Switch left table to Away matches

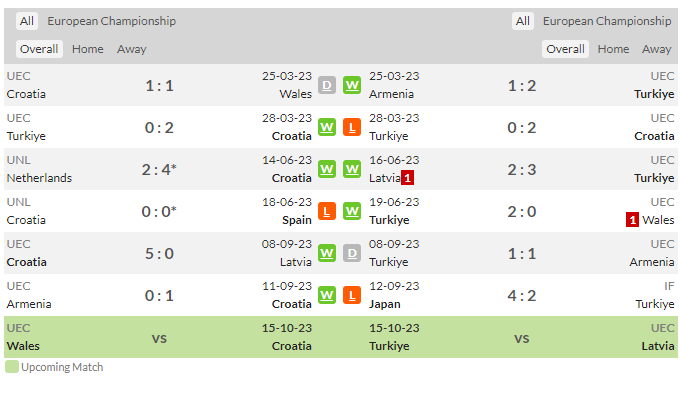[x=131, y=49]
